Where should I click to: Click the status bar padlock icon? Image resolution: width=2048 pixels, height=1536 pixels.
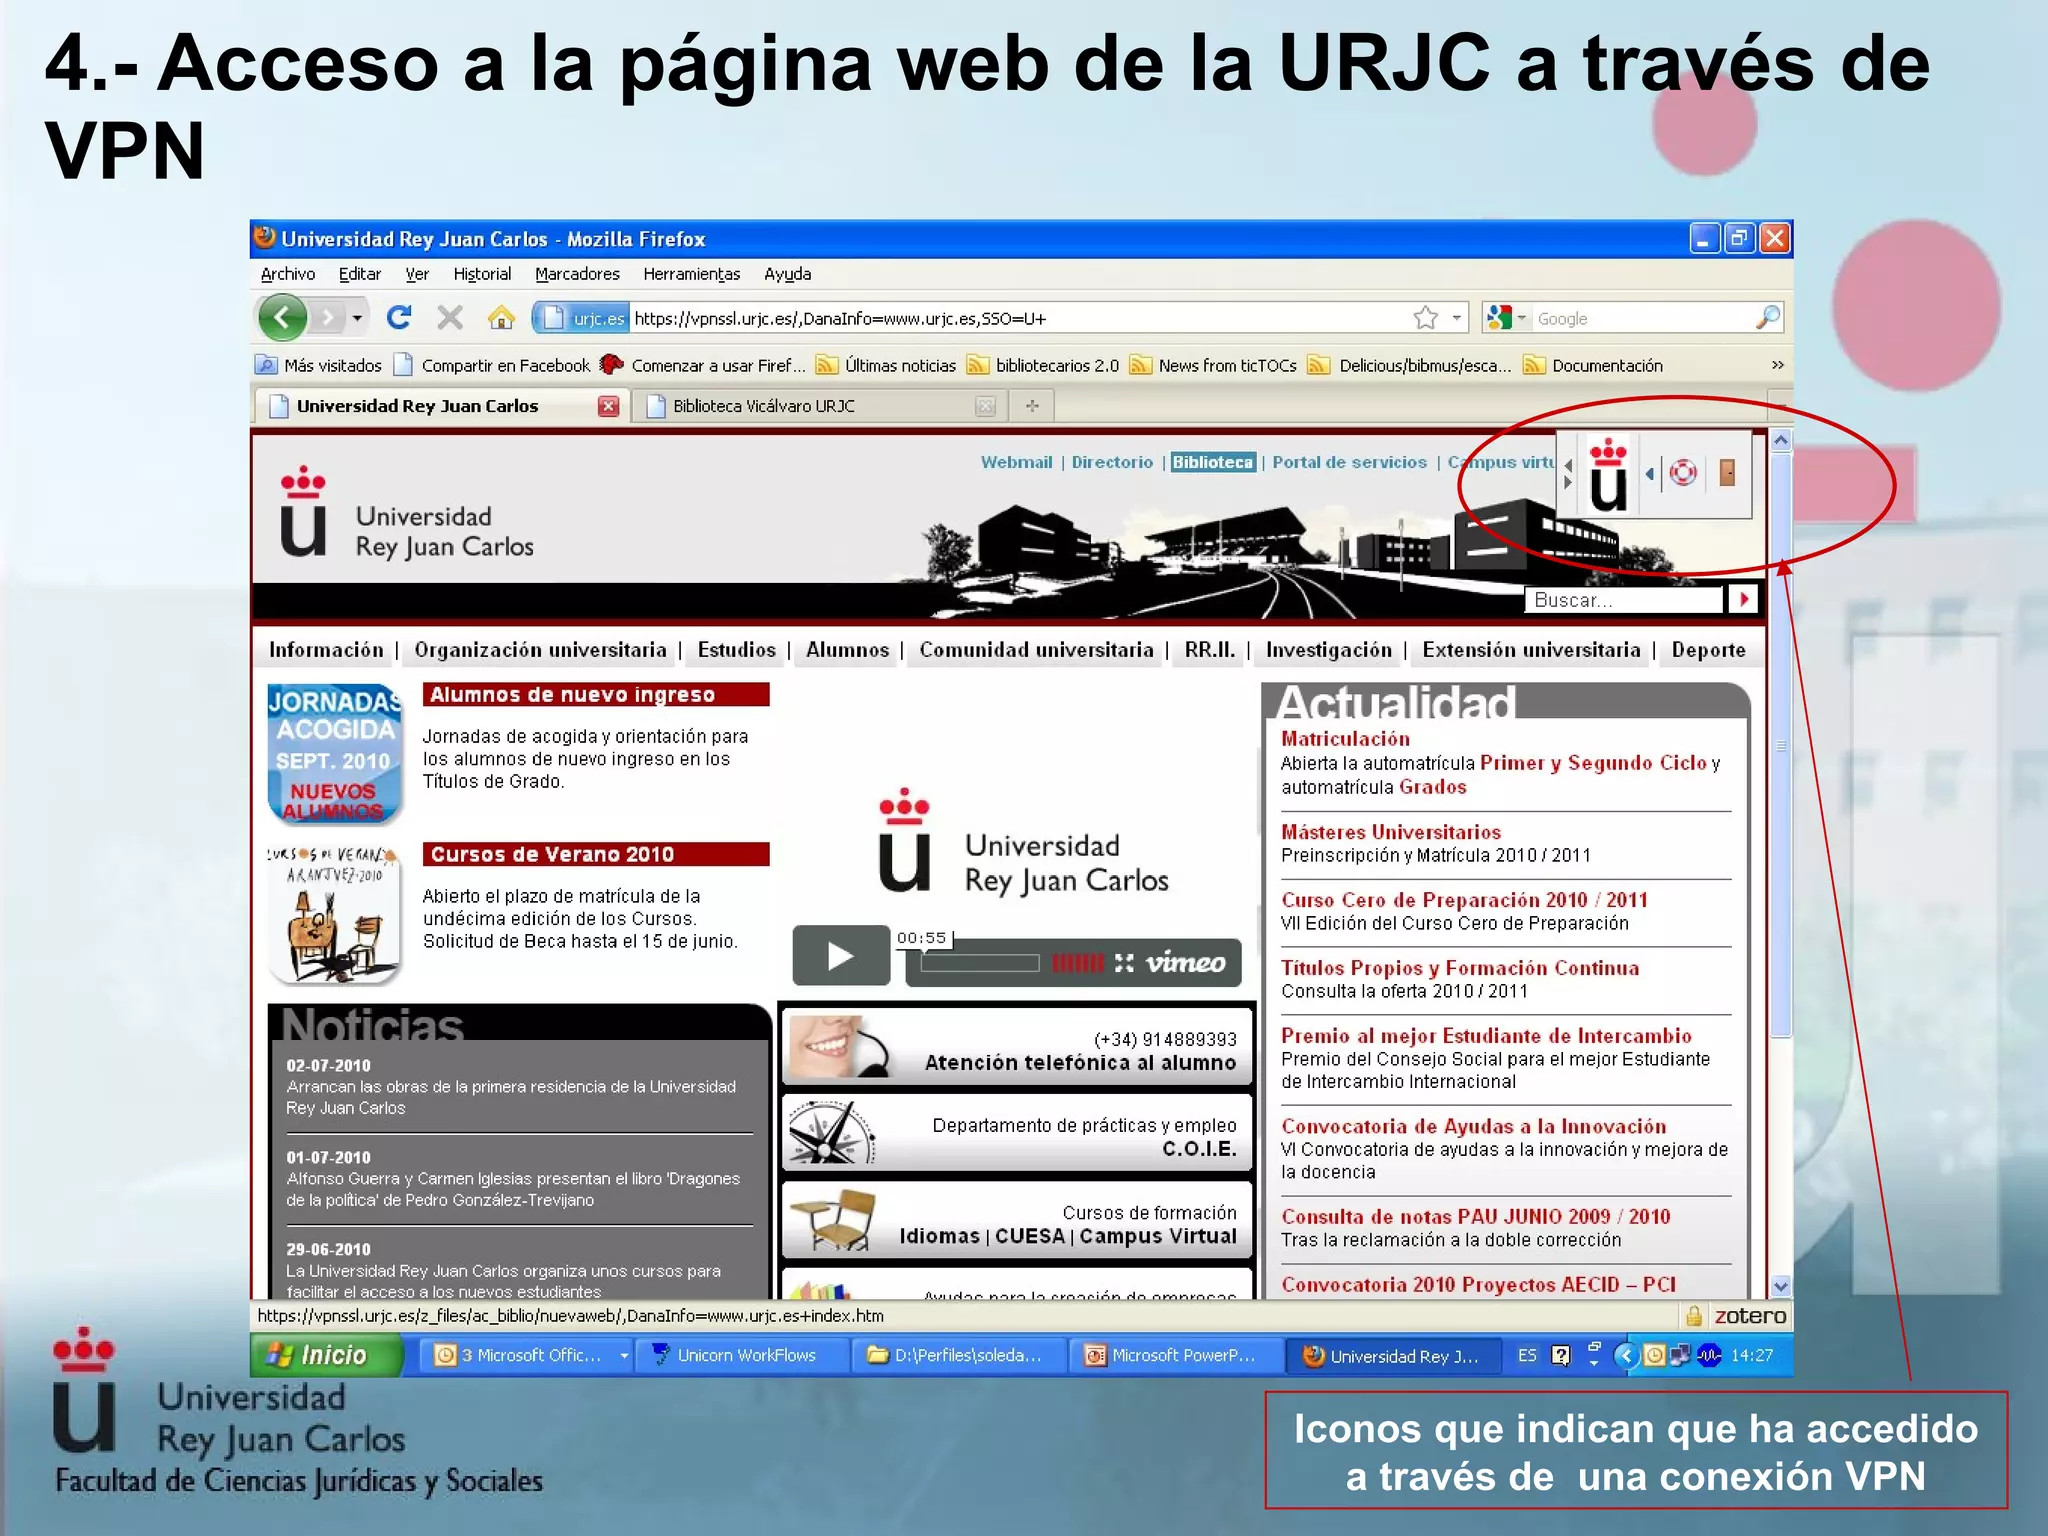coord(1693,1316)
